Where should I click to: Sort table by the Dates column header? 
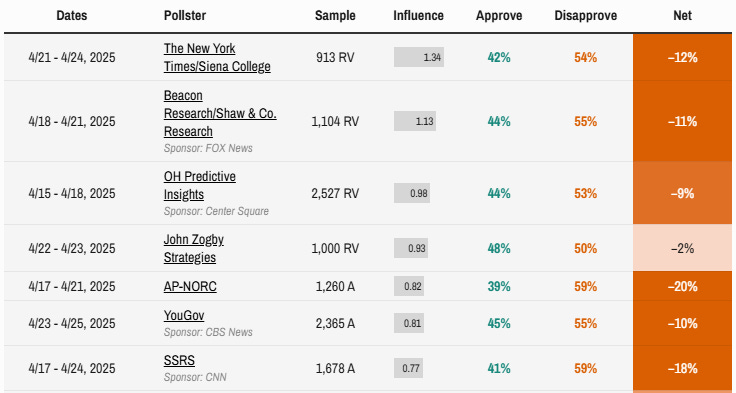click(72, 15)
